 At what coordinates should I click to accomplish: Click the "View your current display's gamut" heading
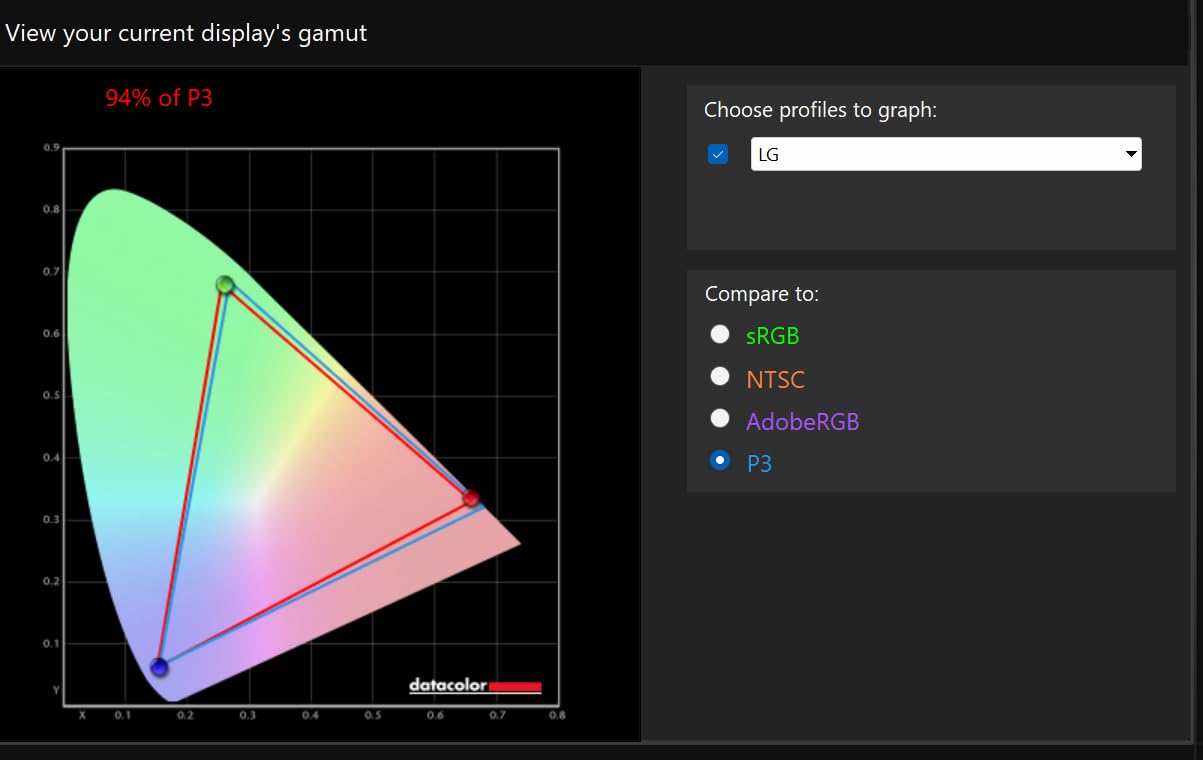(186, 33)
